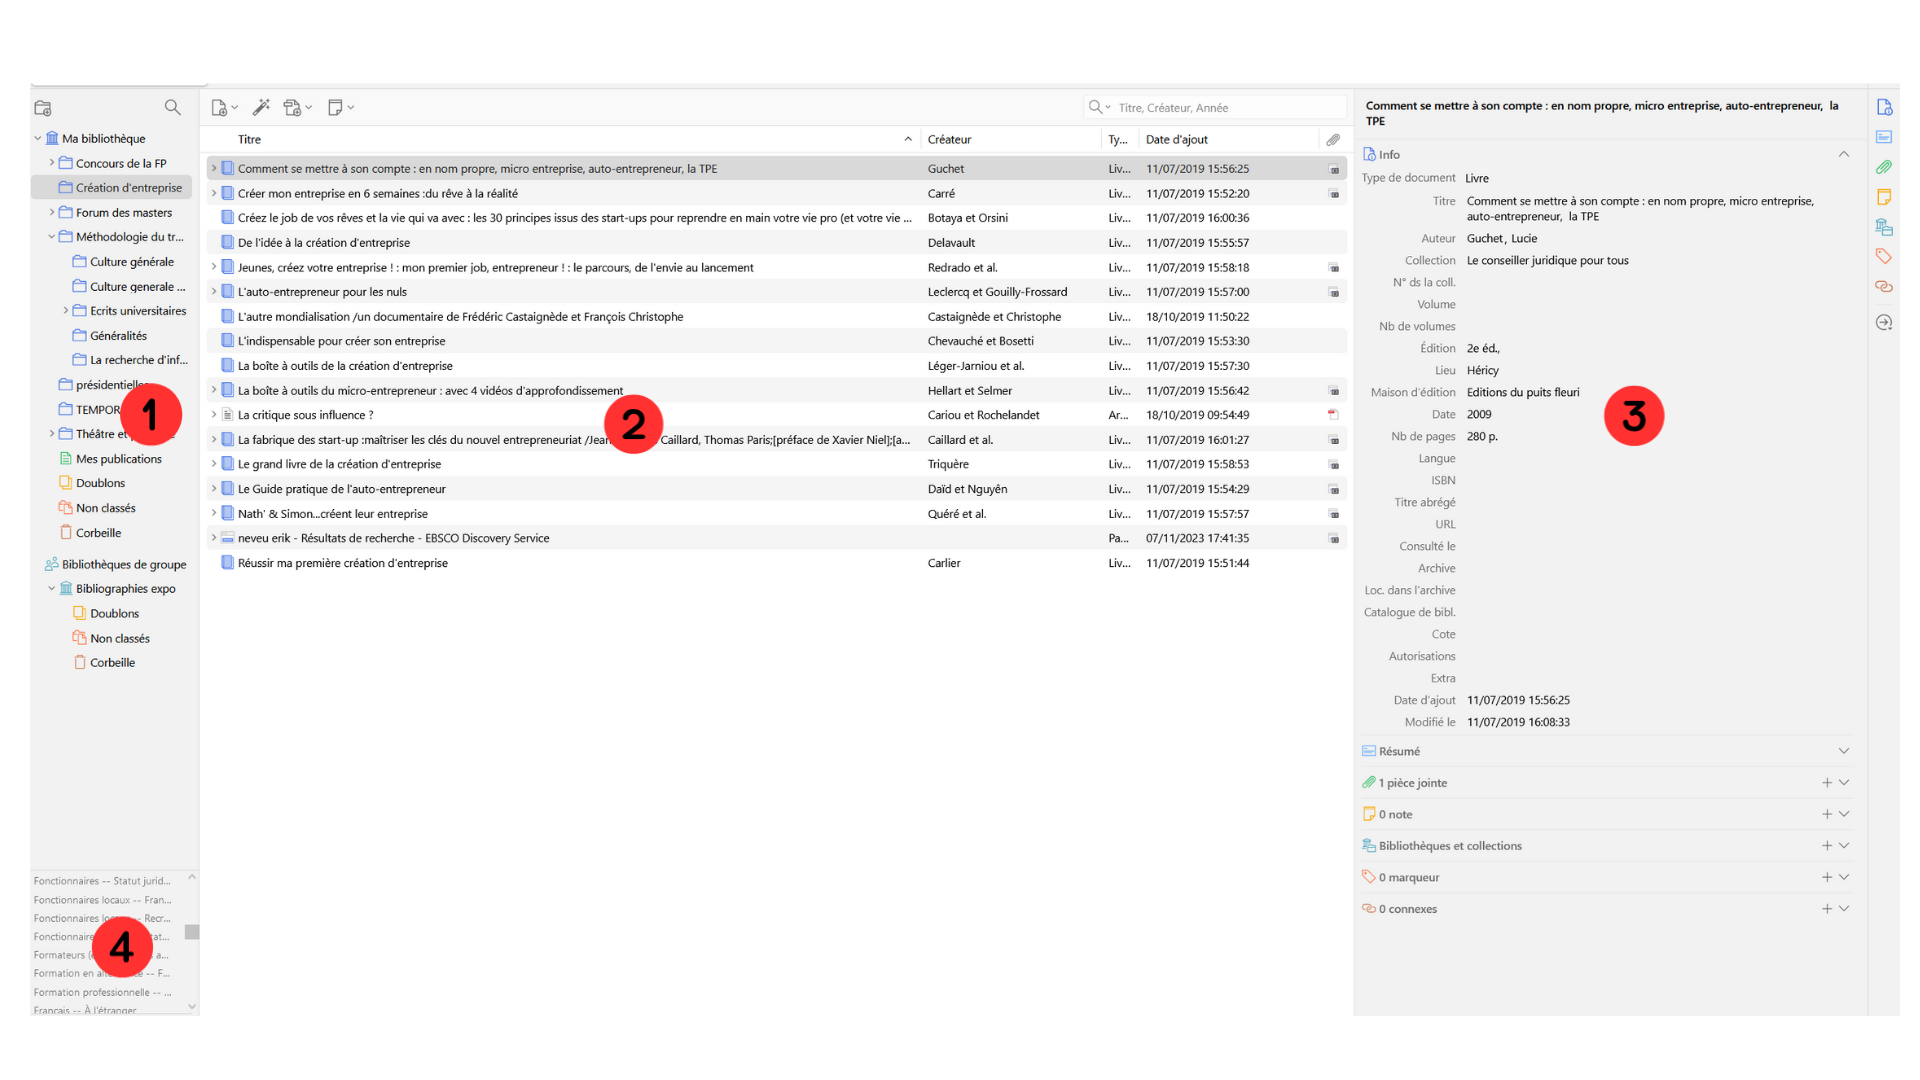The width and height of the screenshot is (1920, 1080).
Task: Open the Abstract panel icon below Info
Action: point(1885,137)
